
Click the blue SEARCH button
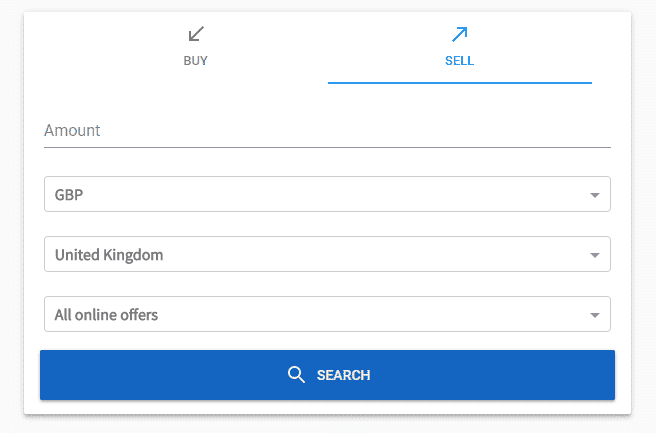pyautogui.click(x=327, y=375)
